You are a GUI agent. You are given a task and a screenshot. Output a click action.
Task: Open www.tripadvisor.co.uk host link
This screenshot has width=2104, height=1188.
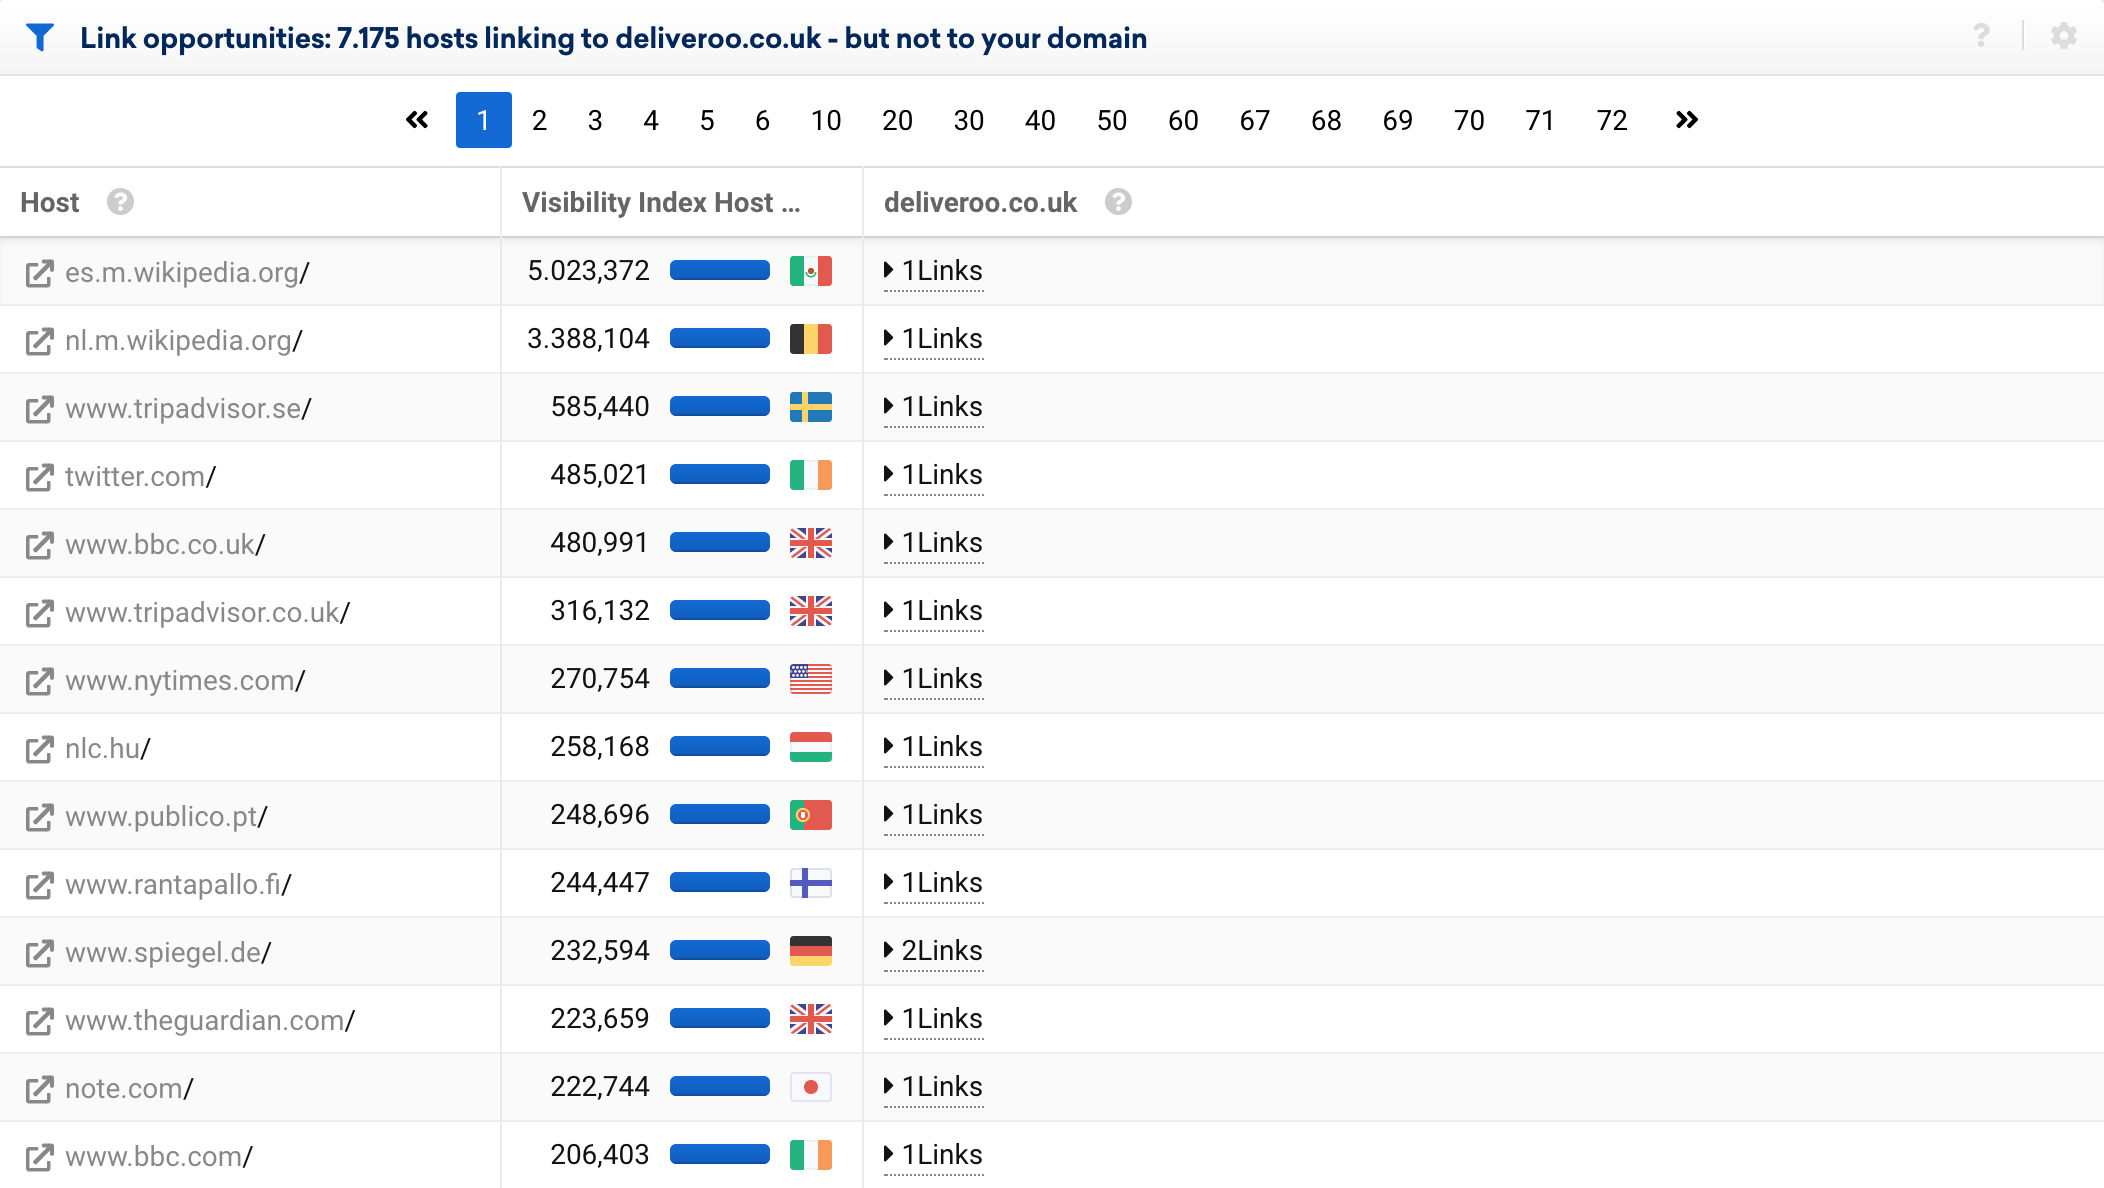point(207,613)
